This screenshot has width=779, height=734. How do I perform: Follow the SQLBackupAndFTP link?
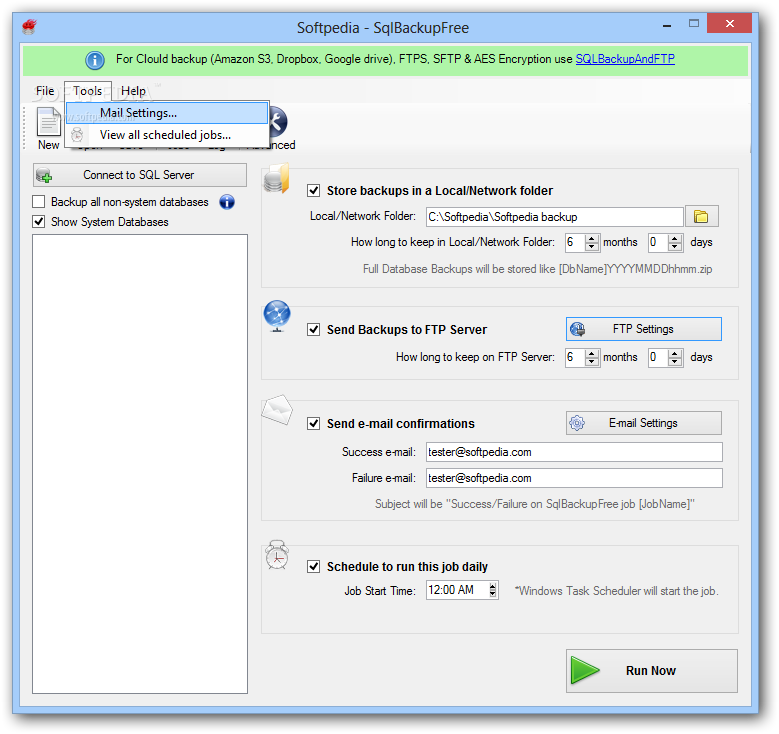tap(624, 59)
